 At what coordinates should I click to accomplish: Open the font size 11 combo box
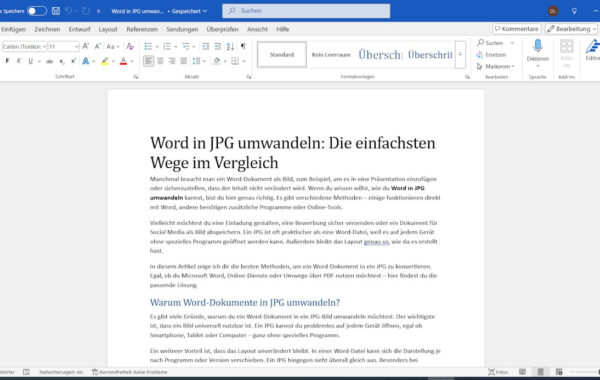(x=64, y=47)
